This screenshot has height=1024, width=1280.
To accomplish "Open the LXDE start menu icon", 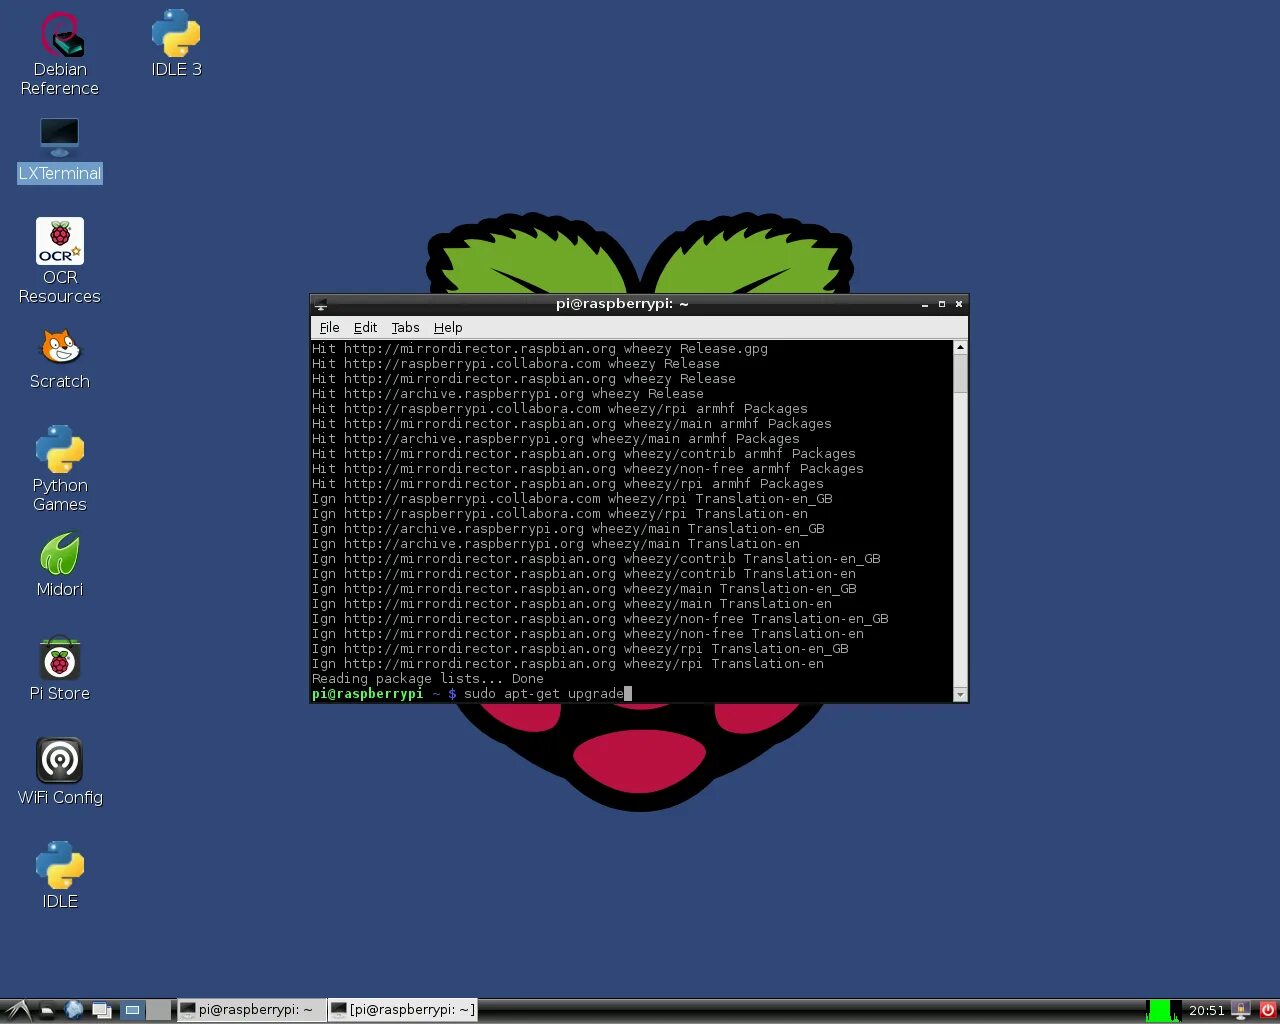I will click(17, 1010).
